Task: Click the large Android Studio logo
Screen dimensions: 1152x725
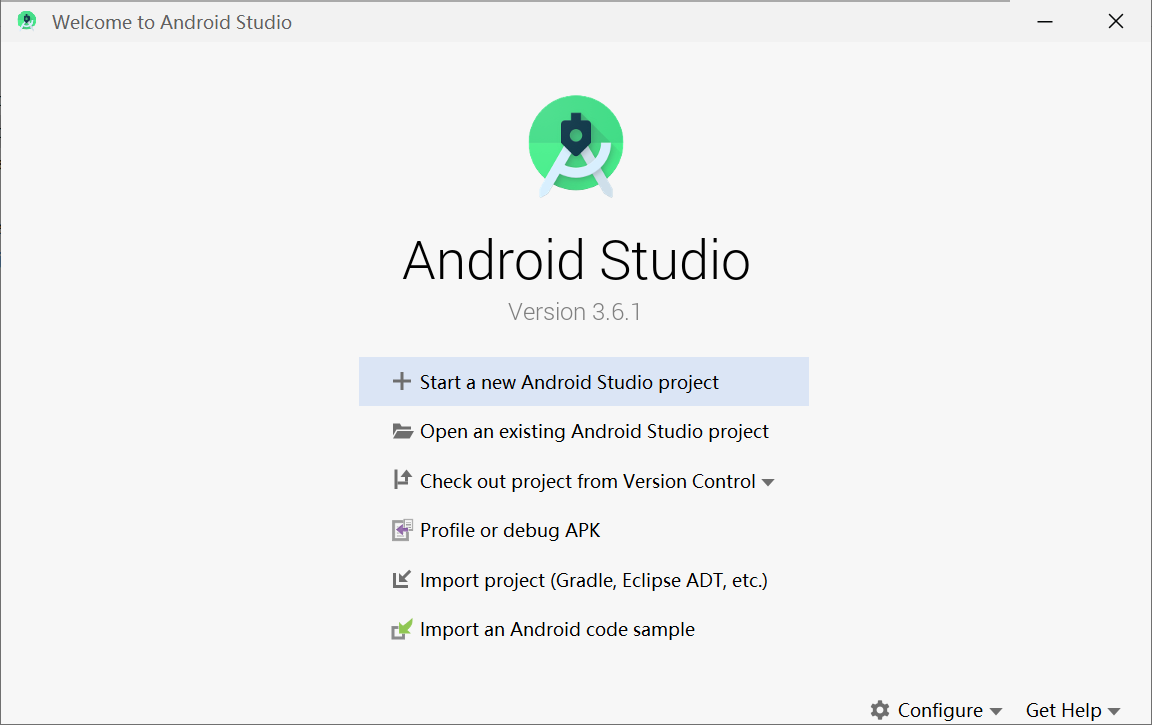Action: coord(576,146)
